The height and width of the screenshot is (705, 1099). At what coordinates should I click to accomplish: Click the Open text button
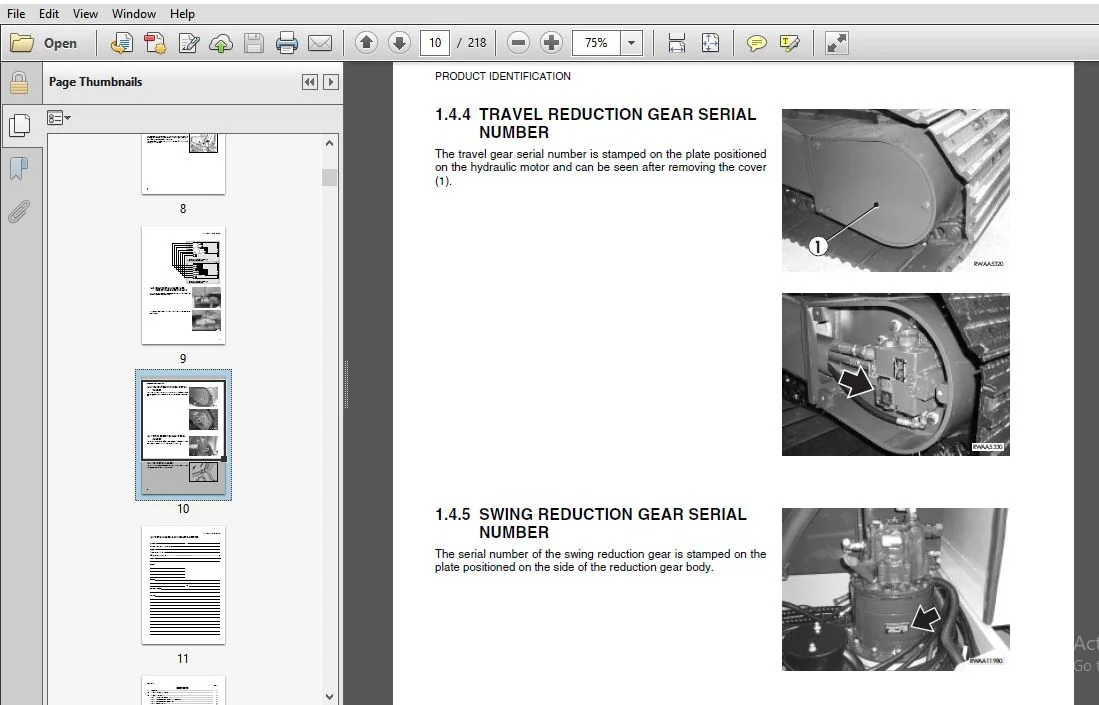(x=60, y=43)
